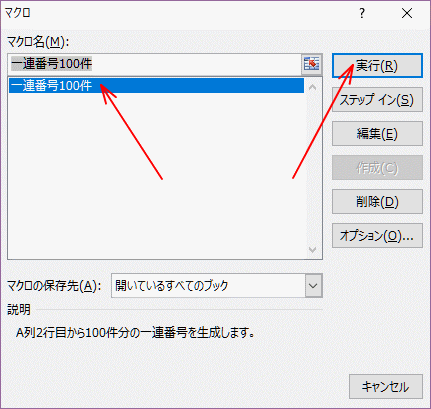Open macro options via オプション(O)...

coord(377,236)
